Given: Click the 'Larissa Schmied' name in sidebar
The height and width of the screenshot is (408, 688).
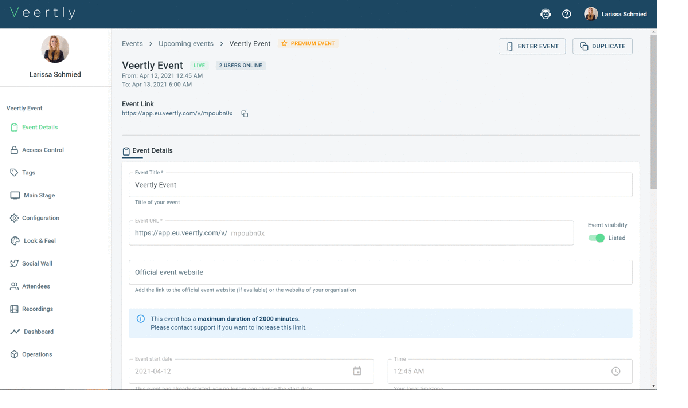Looking at the screenshot, I should pos(55,75).
